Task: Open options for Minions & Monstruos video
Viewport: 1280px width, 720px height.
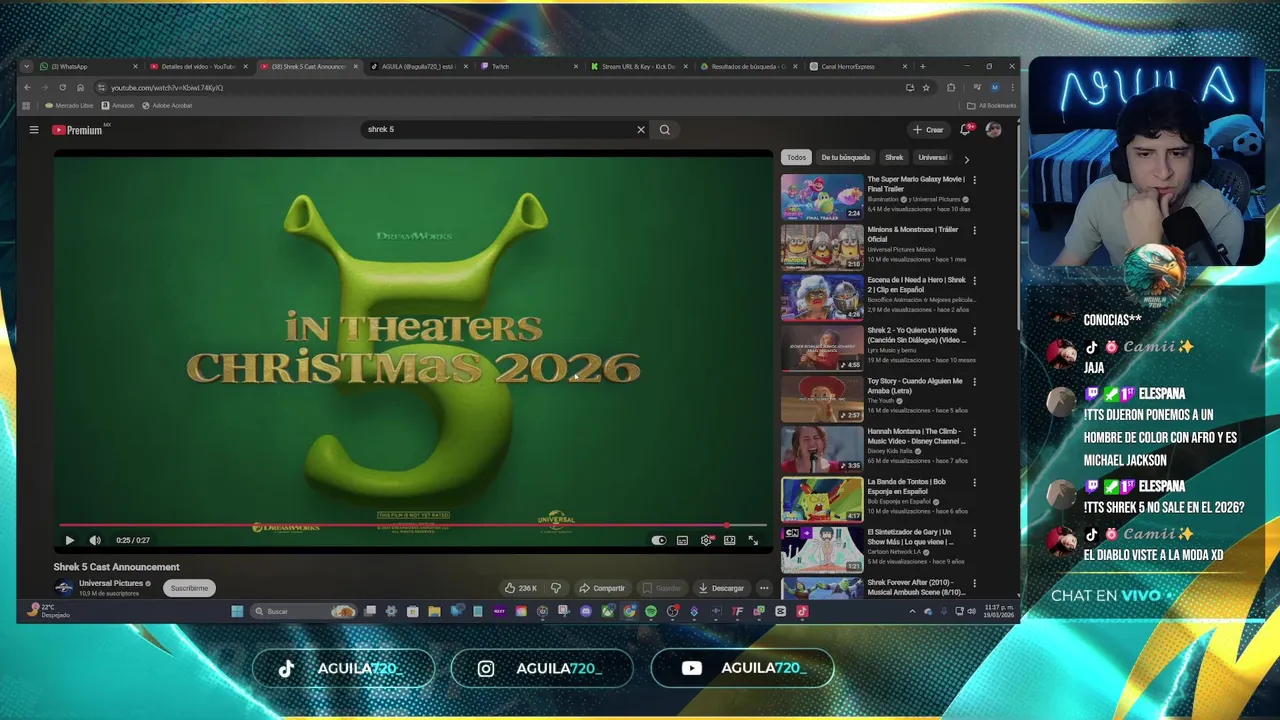Action: (974, 230)
